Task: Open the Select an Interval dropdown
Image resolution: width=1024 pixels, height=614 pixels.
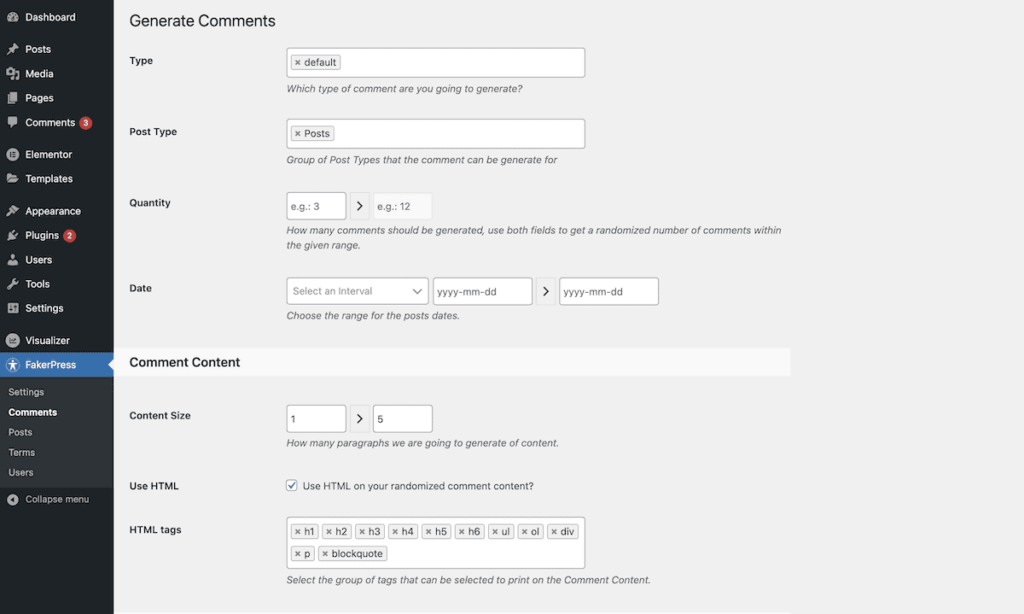Action: [357, 291]
